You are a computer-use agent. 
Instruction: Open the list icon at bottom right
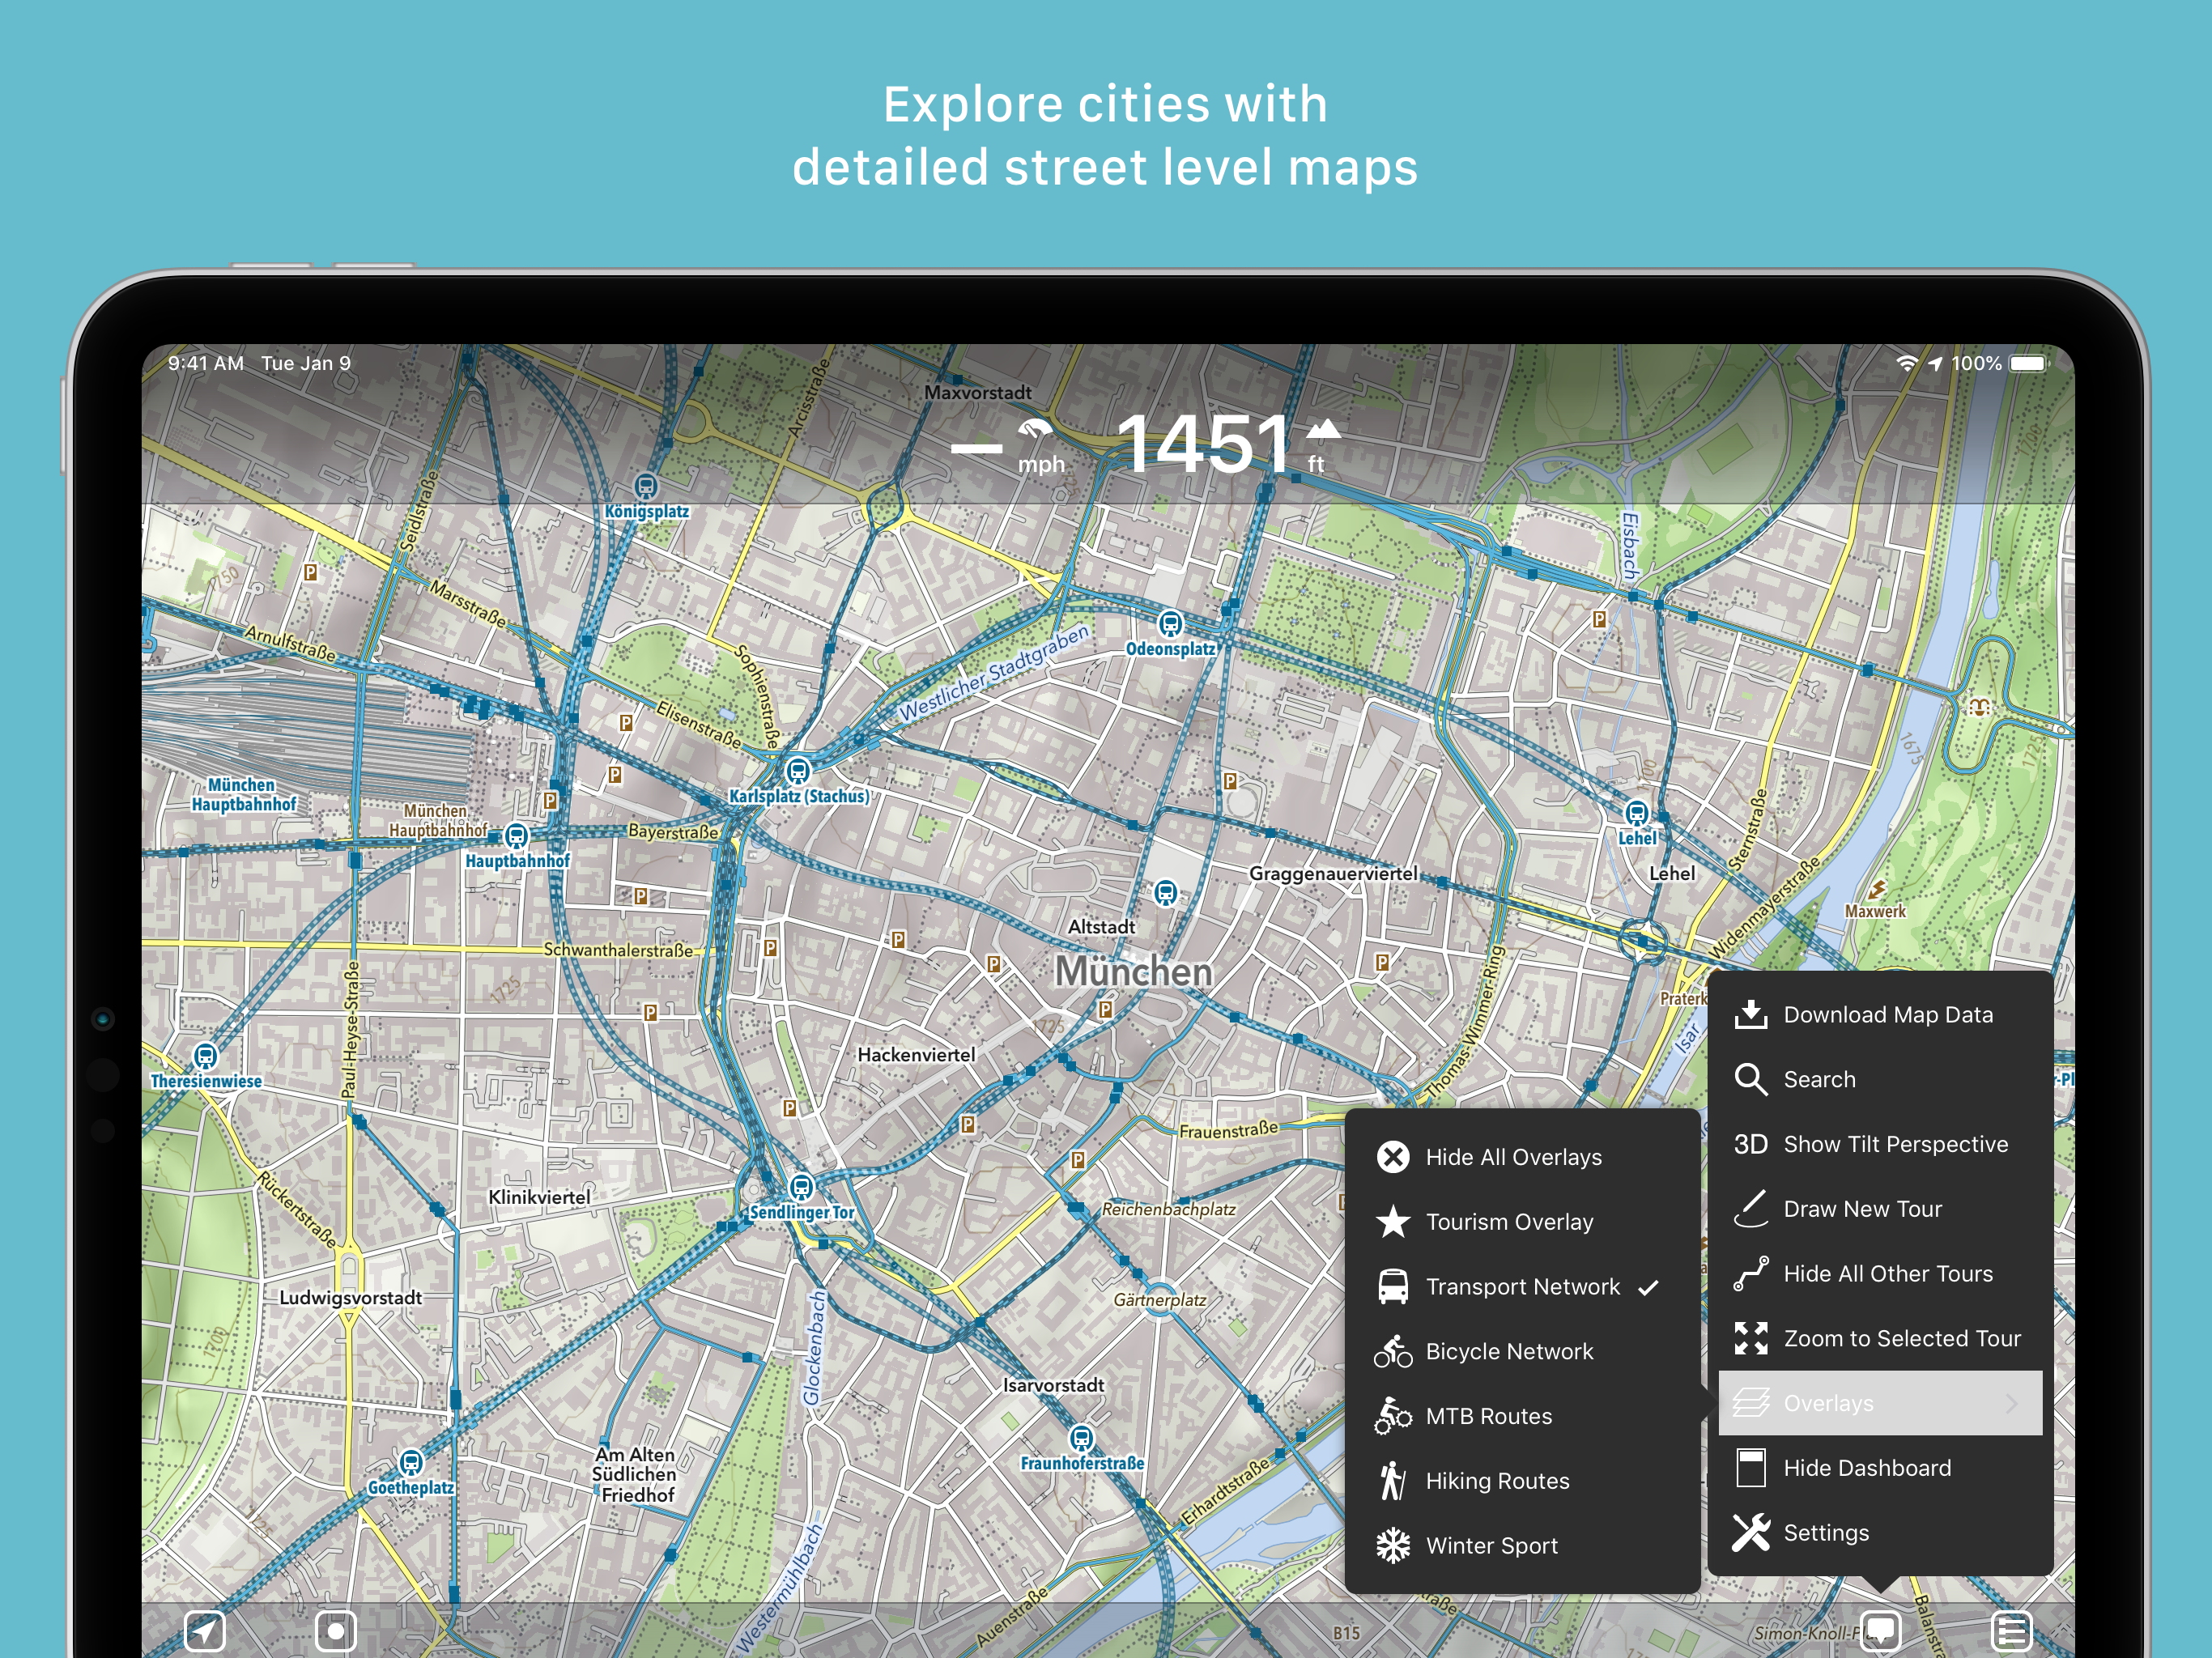pyautogui.click(x=2011, y=1631)
